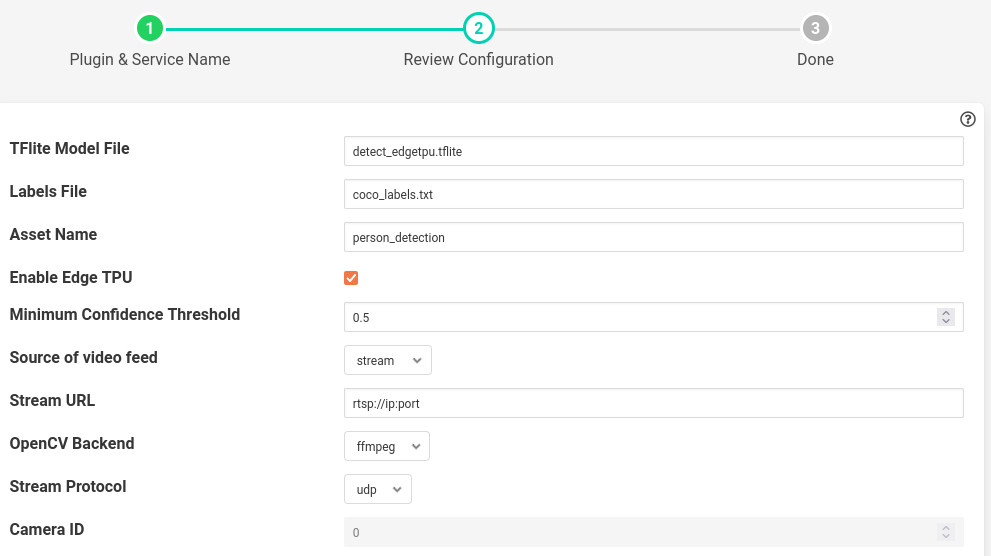Select Review Configuration step label
The height and width of the screenshot is (556, 991).
click(478, 59)
